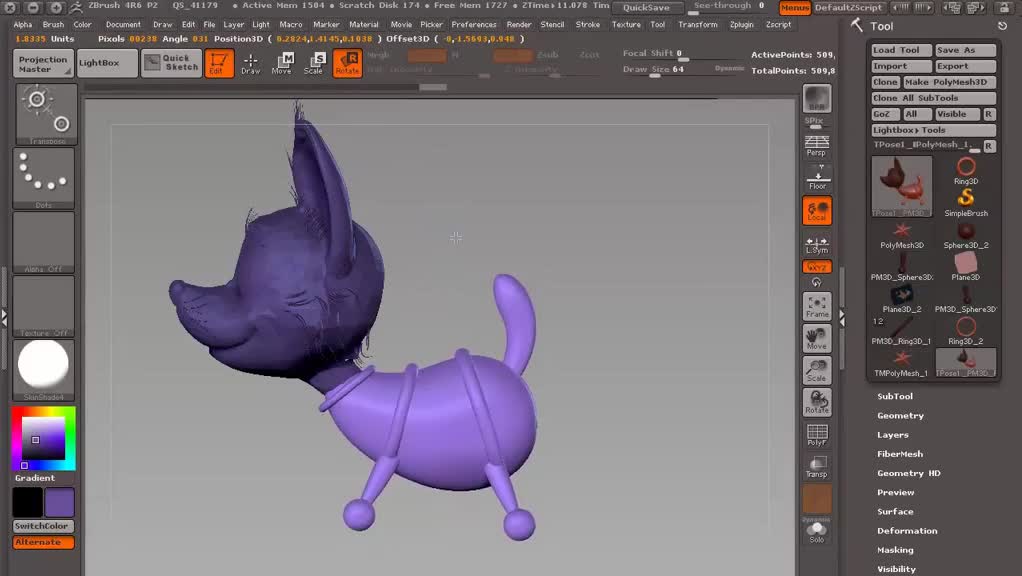The height and width of the screenshot is (576, 1022).
Task: Open LightBox from the top toolbar
Action: 108,63
